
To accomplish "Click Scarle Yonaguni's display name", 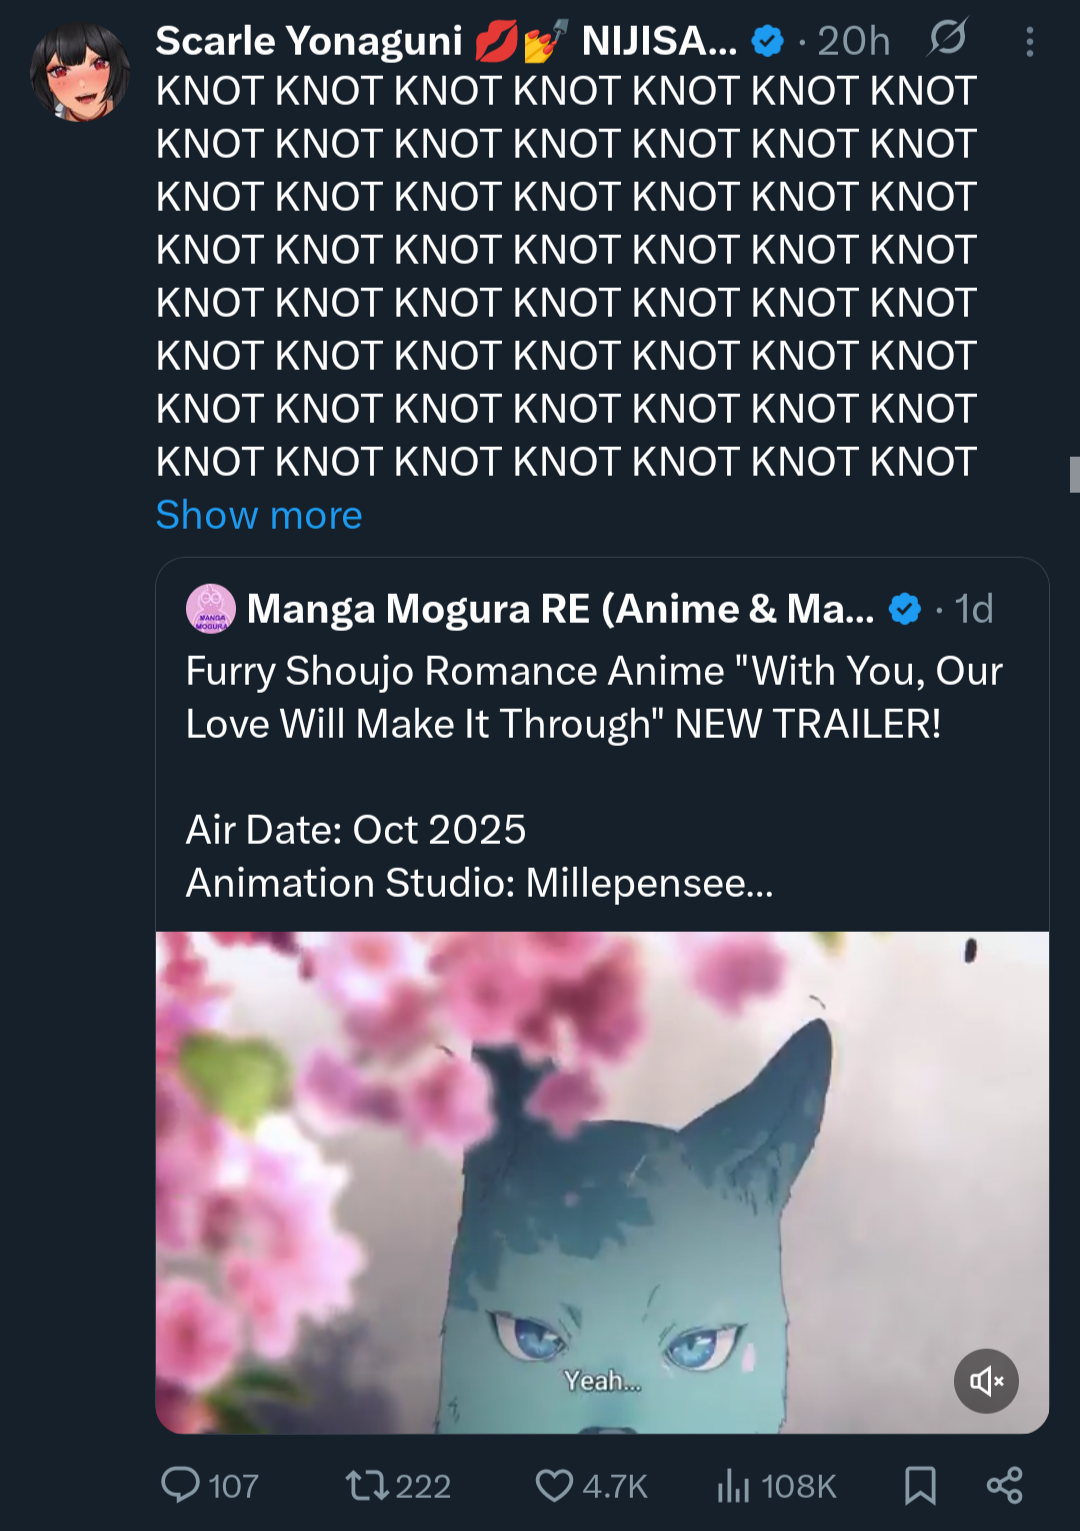I will pyautogui.click(x=308, y=41).
